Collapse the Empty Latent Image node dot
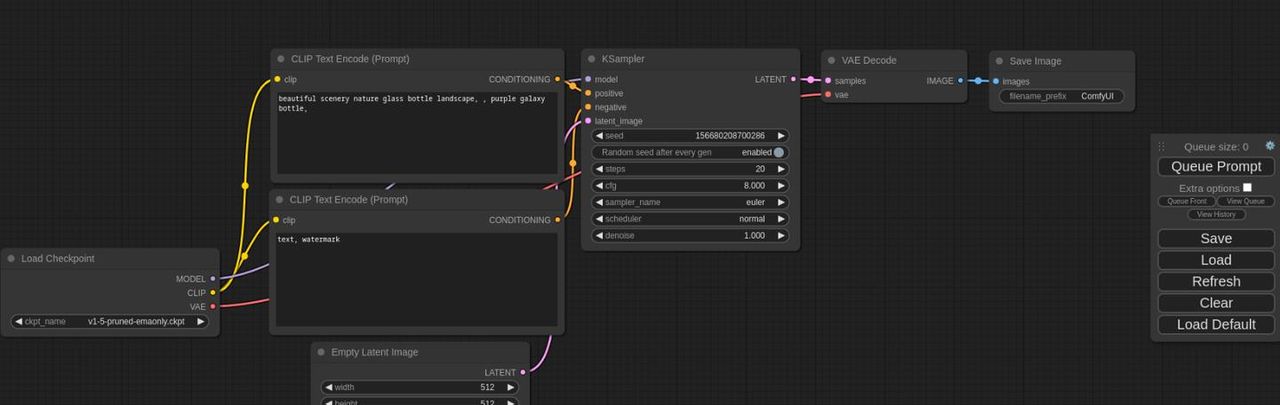 tap(321, 352)
